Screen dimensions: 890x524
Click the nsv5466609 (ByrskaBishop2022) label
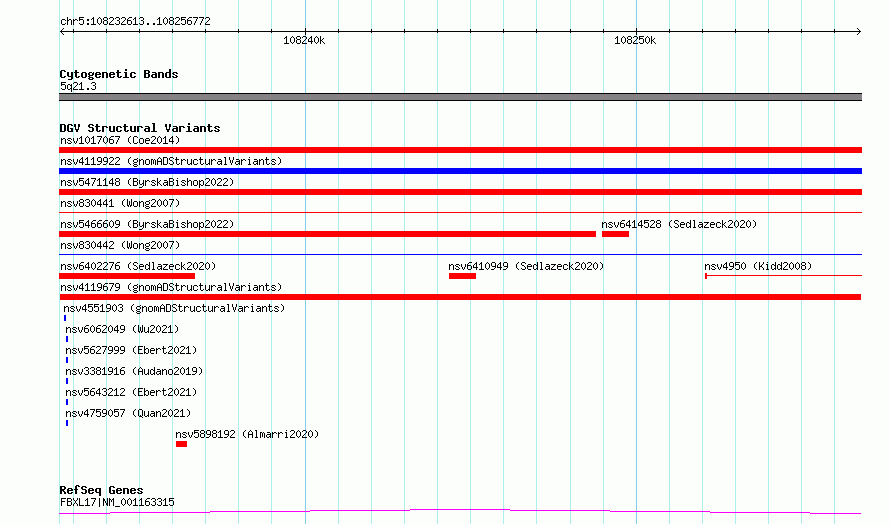(147, 224)
